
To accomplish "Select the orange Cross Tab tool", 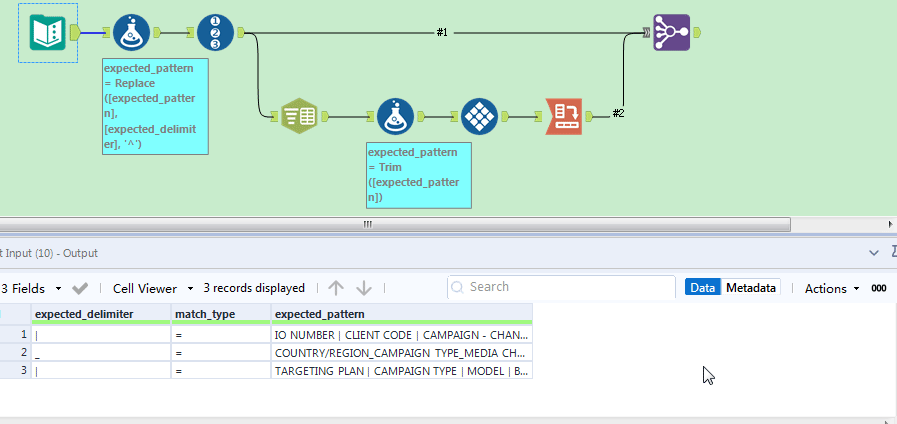I will pyautogui.click(x=563, y=116).
